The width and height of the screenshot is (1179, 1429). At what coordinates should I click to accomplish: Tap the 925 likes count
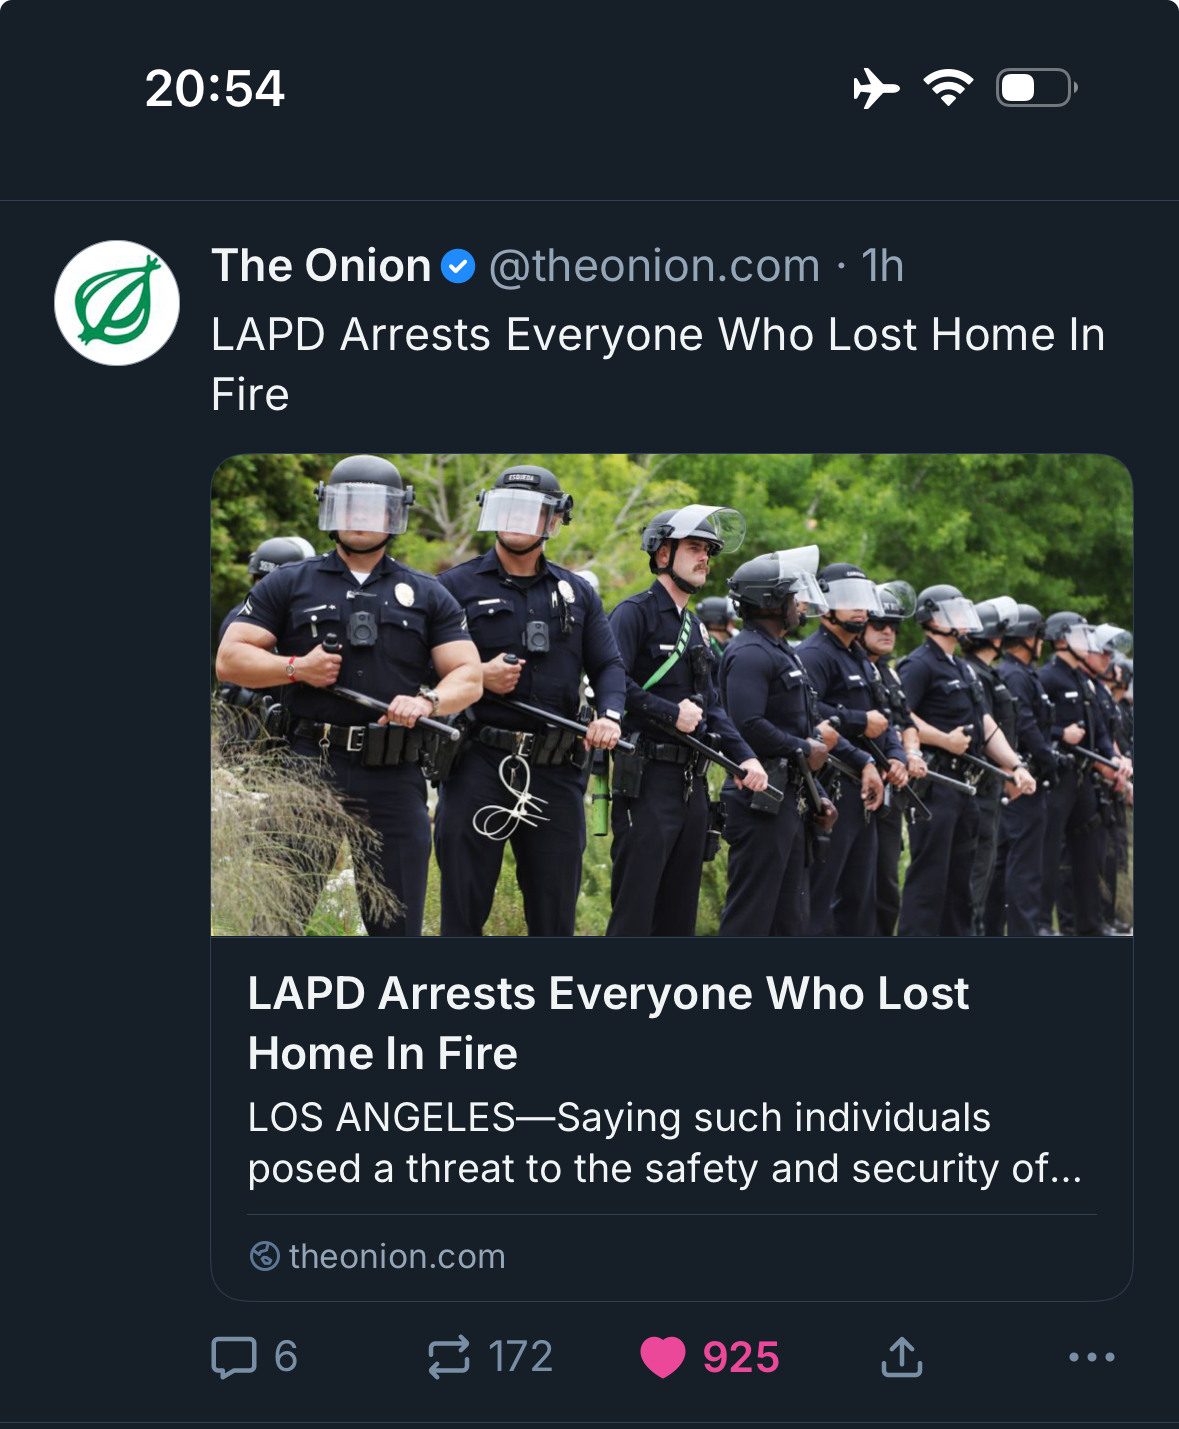(740, 1357)
